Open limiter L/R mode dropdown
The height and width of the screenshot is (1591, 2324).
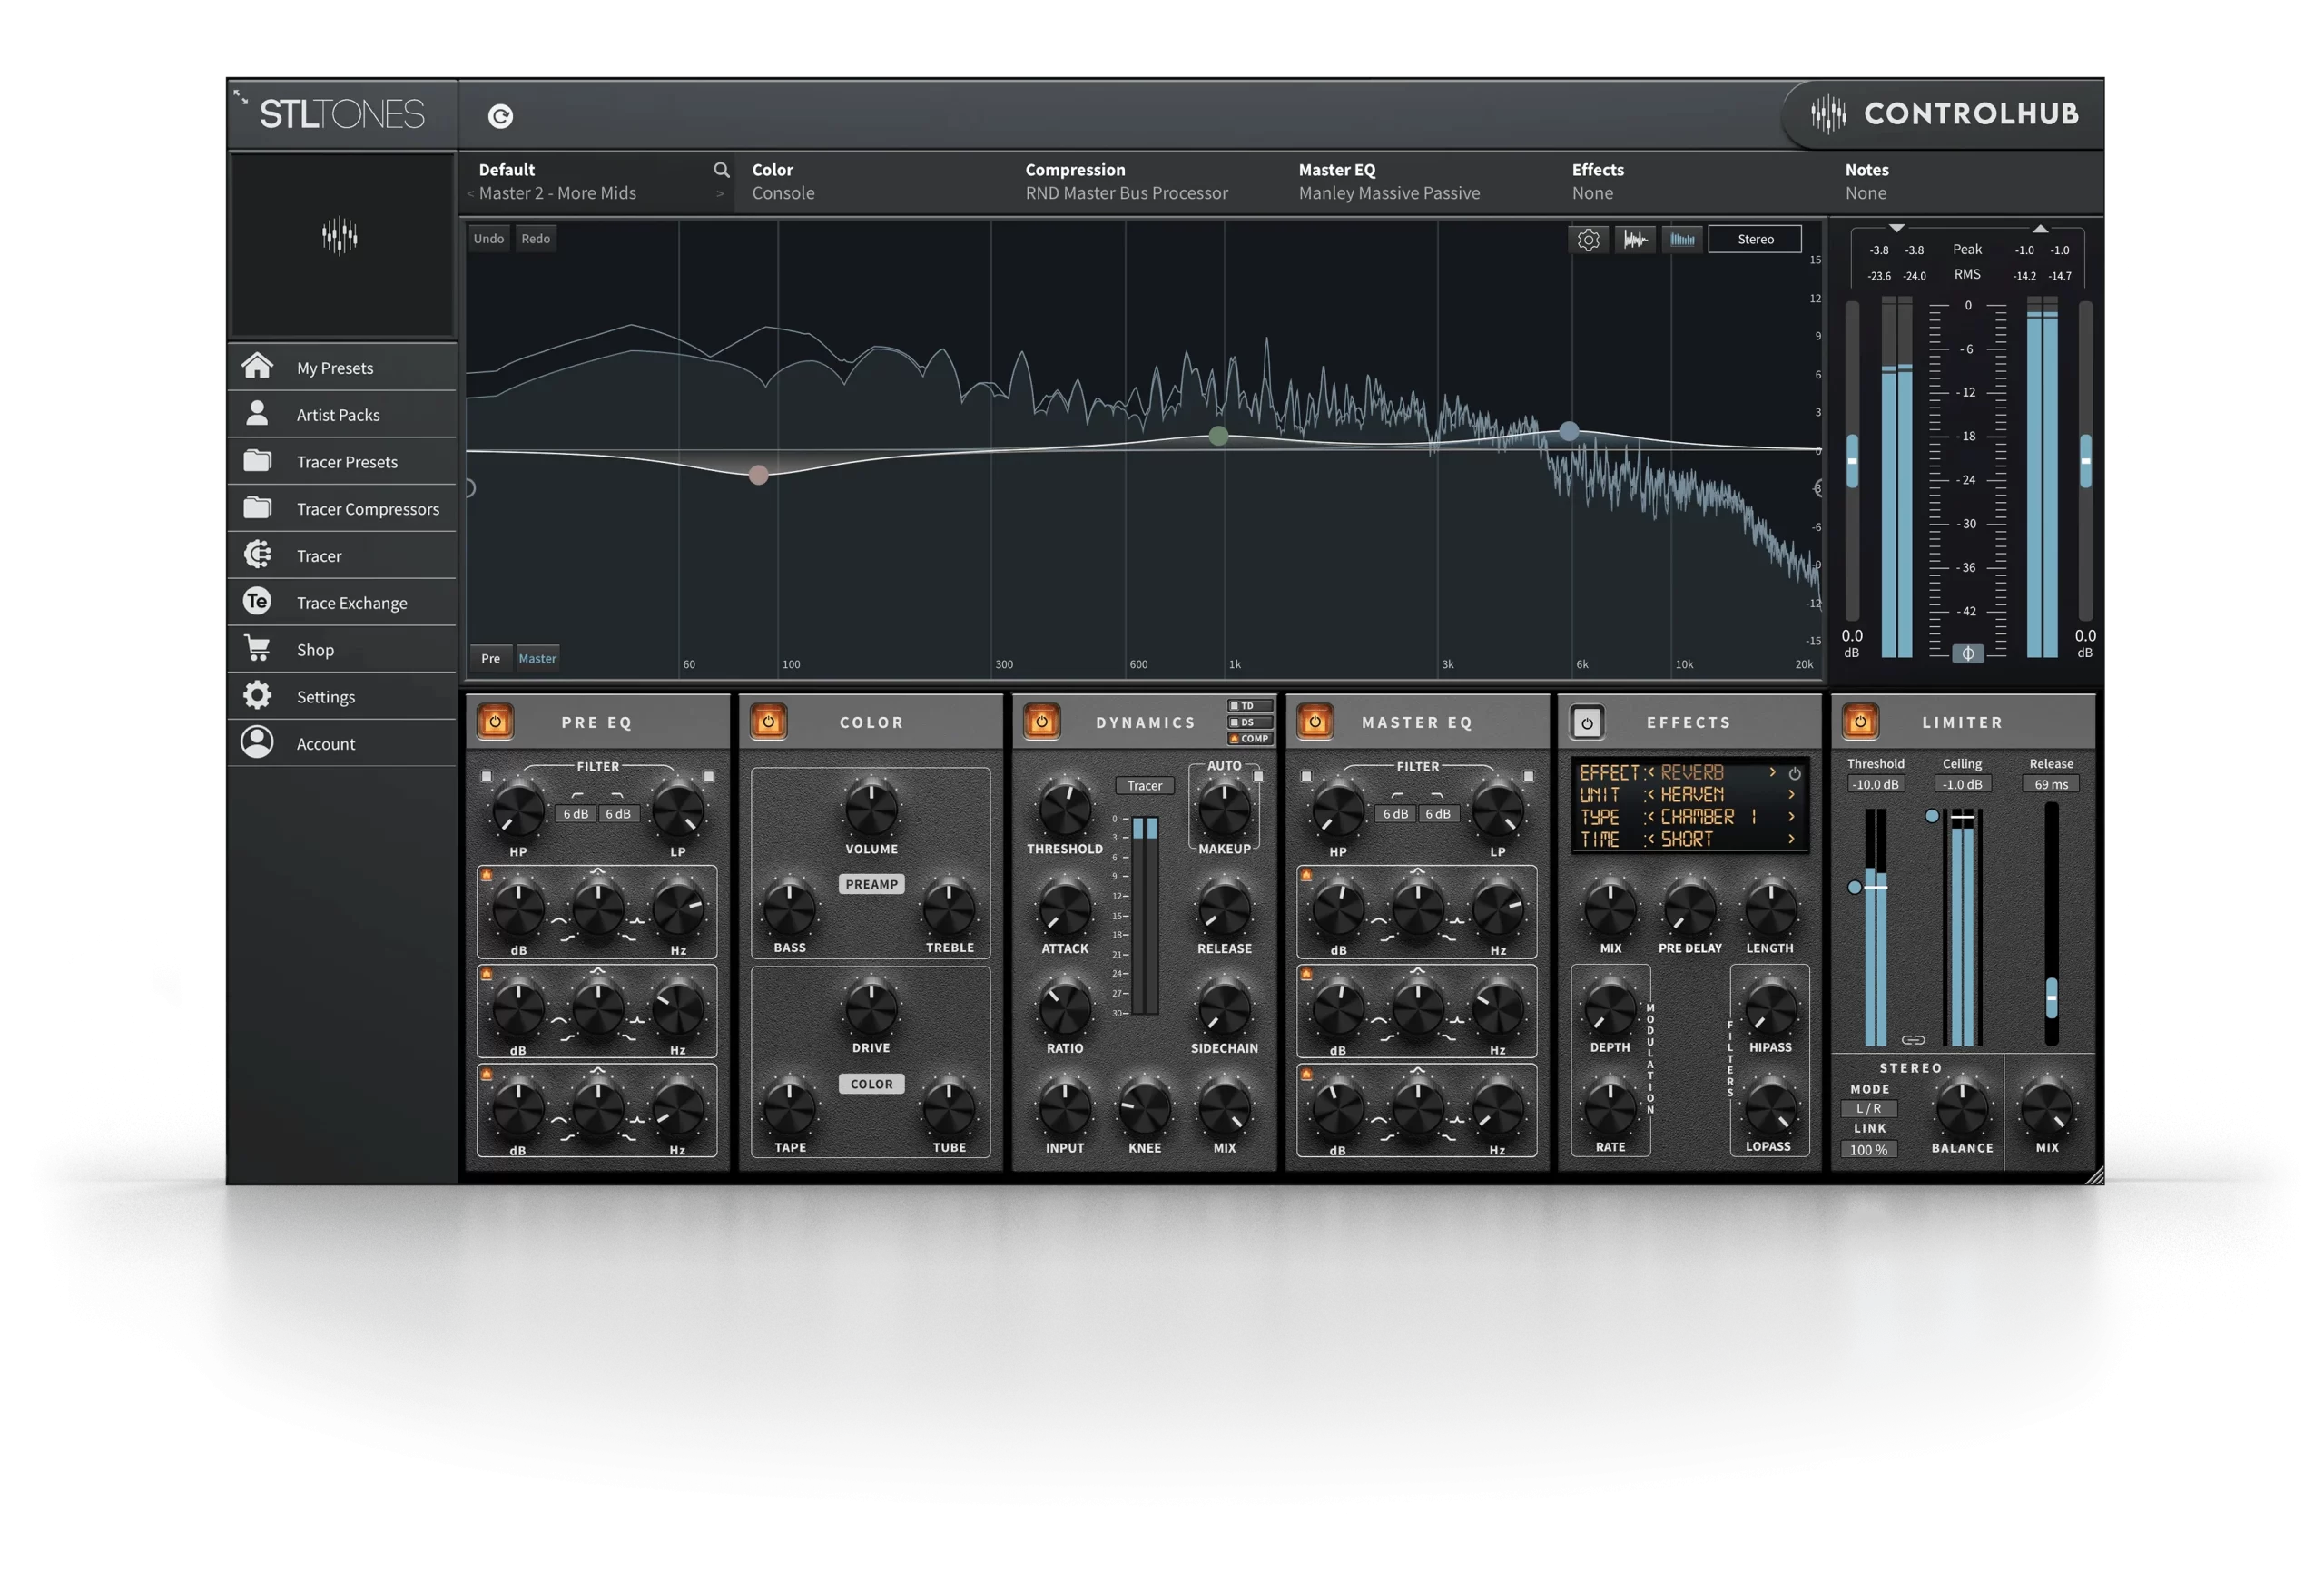coord(1869,1108)
